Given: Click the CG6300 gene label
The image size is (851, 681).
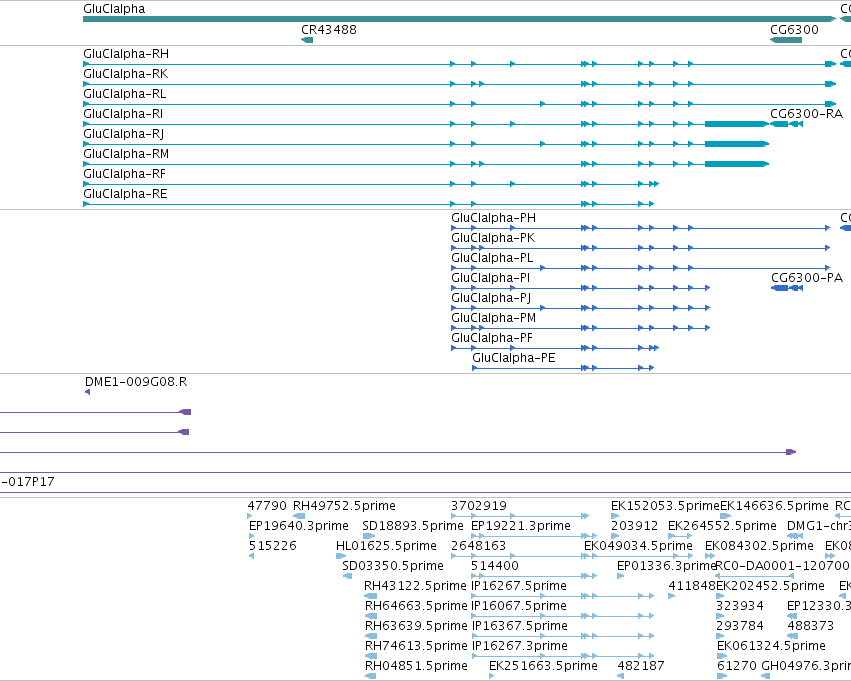Looking at the screenshot, I should pyautogui.click(x=794, y=29).
